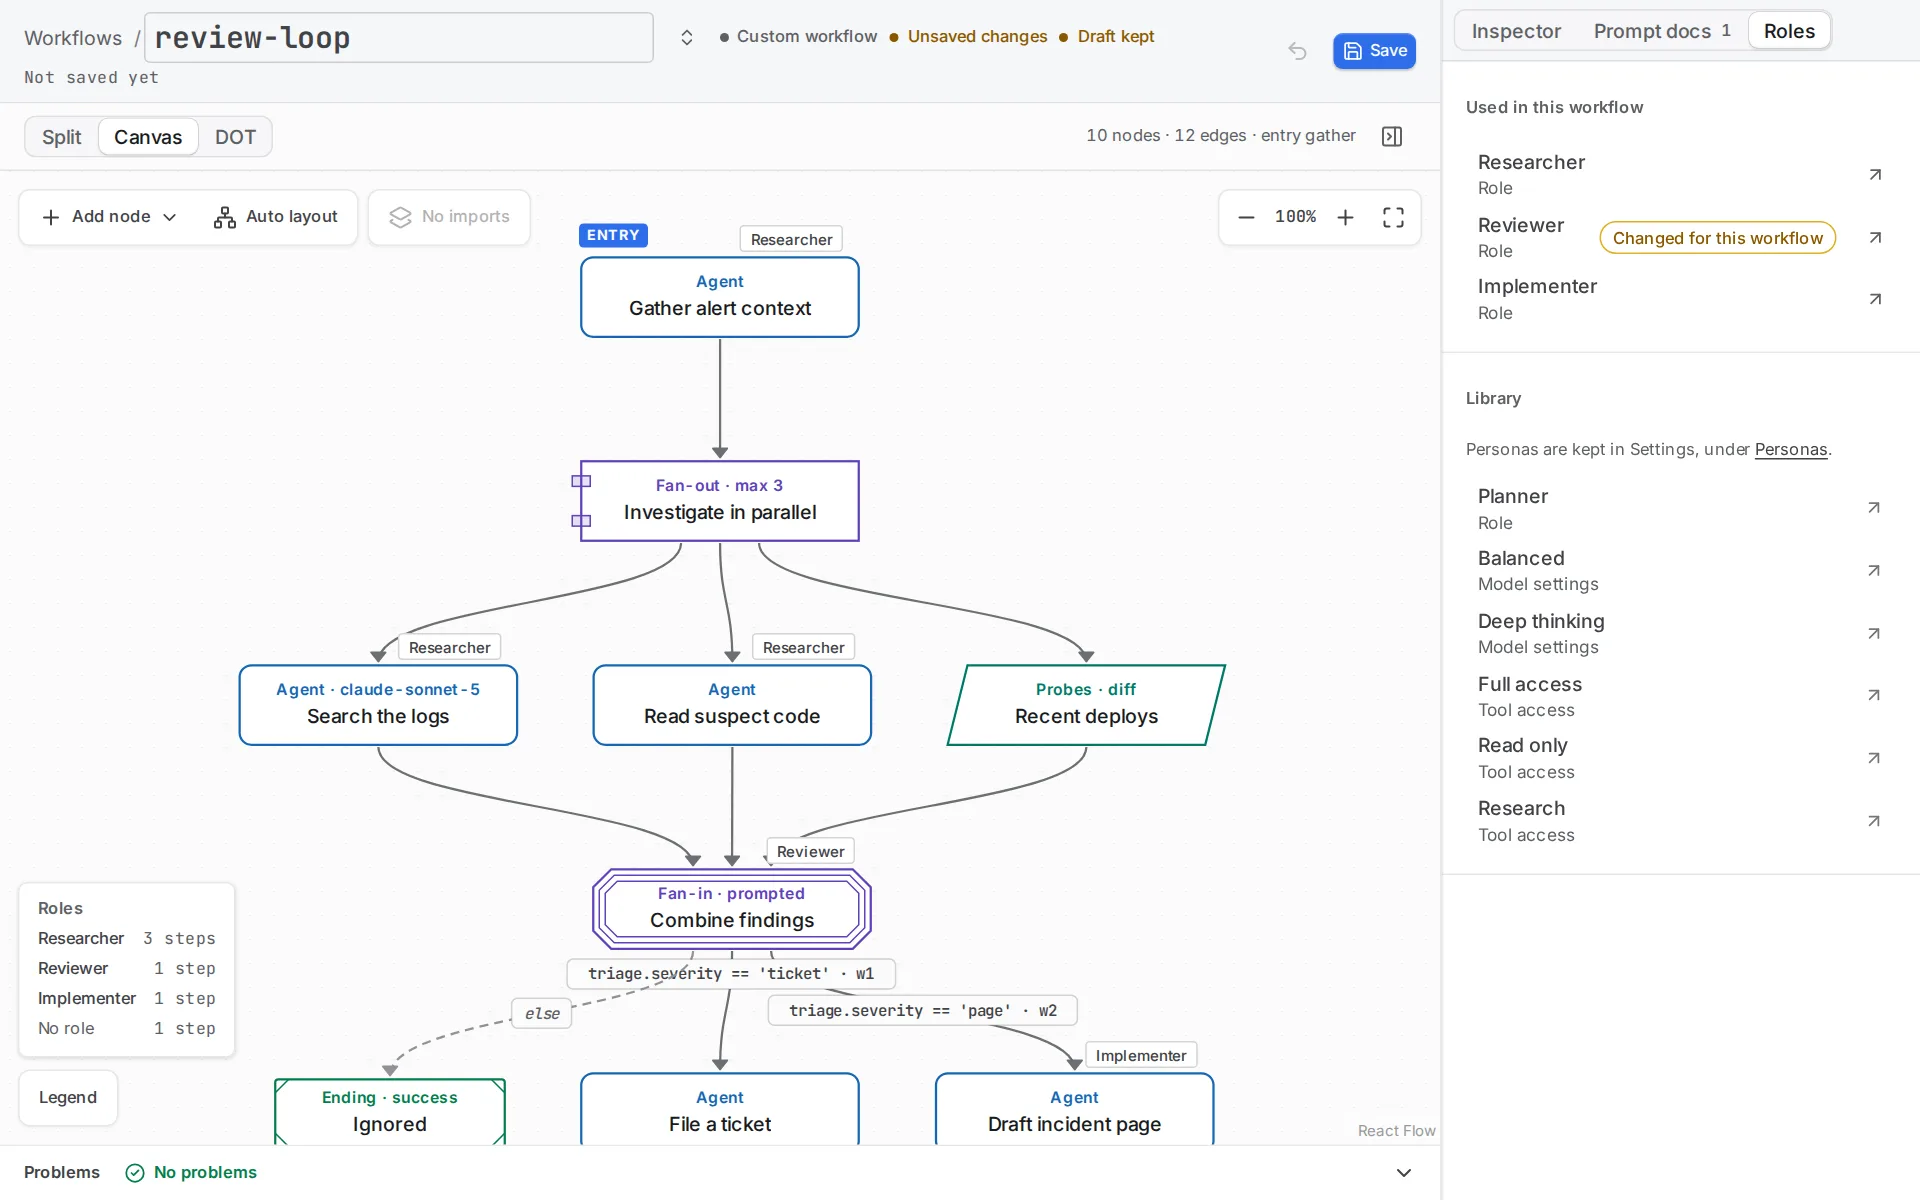Zoom out with the minus icon
This screenshot has width=1920, height=1200.
[x=1246, y=217]
